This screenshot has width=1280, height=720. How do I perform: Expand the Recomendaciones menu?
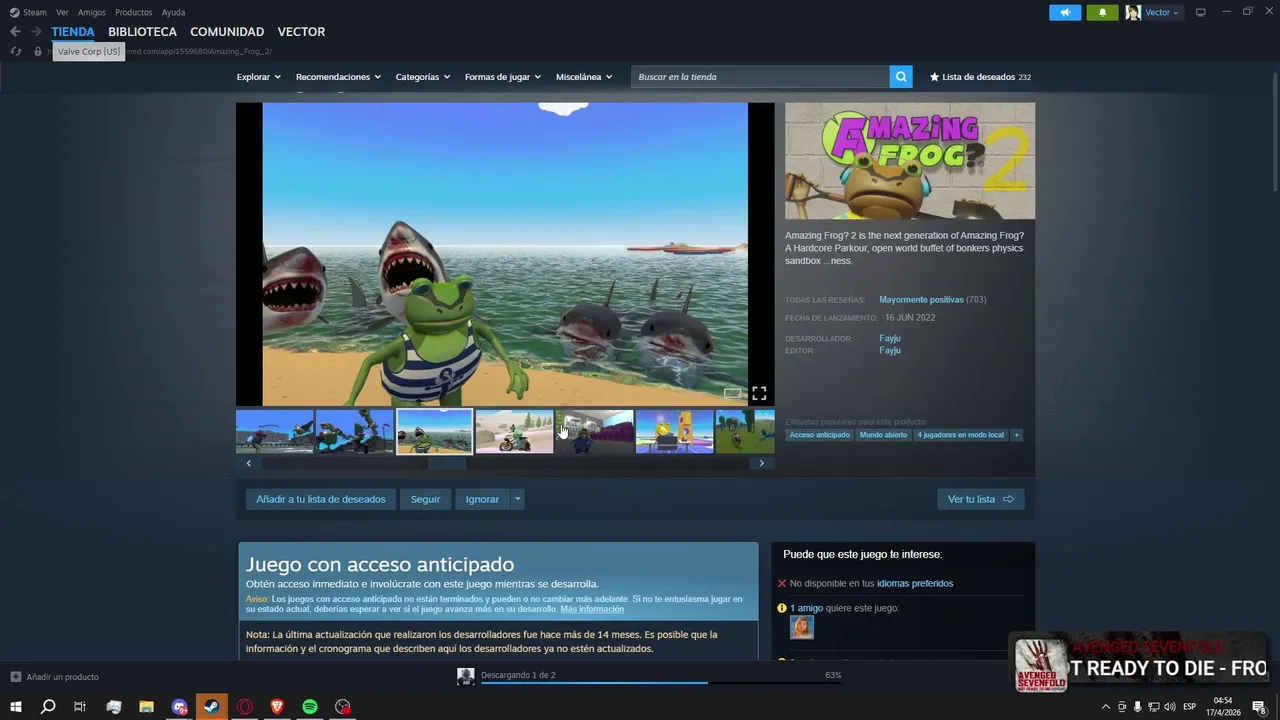(x=338, y=77)
